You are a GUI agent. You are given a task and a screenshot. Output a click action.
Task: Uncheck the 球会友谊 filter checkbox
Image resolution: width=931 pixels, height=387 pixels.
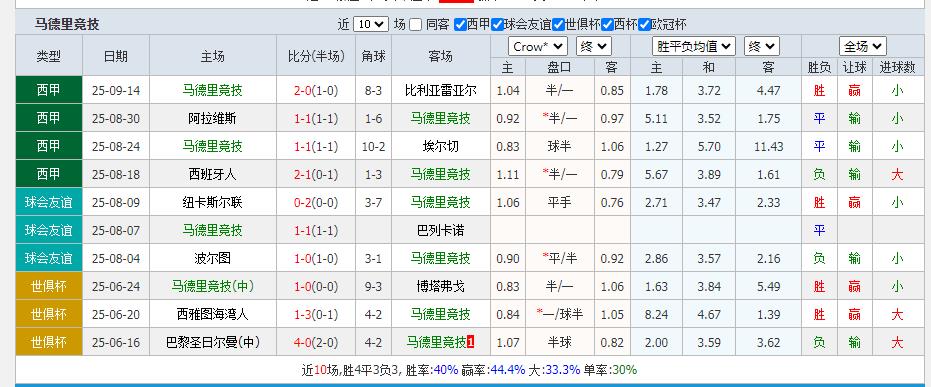(x=497, y=25)
